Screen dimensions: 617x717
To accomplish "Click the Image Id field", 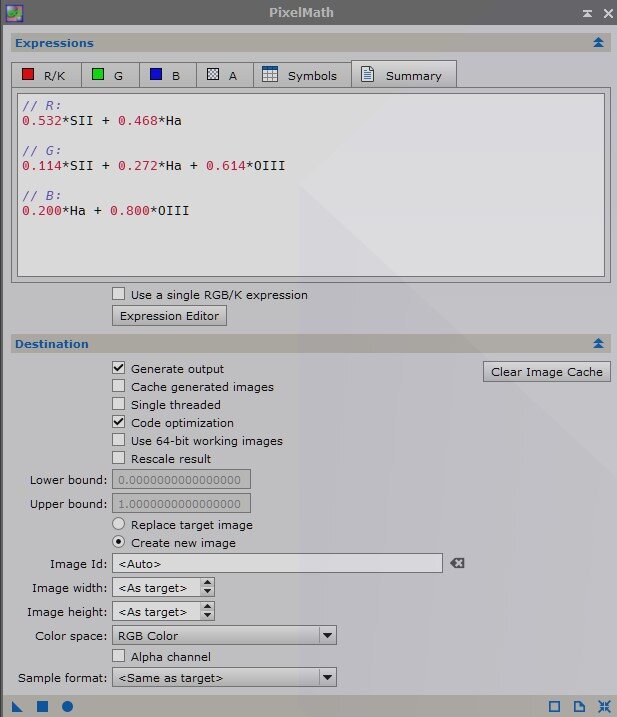I will tap(277, 563).
